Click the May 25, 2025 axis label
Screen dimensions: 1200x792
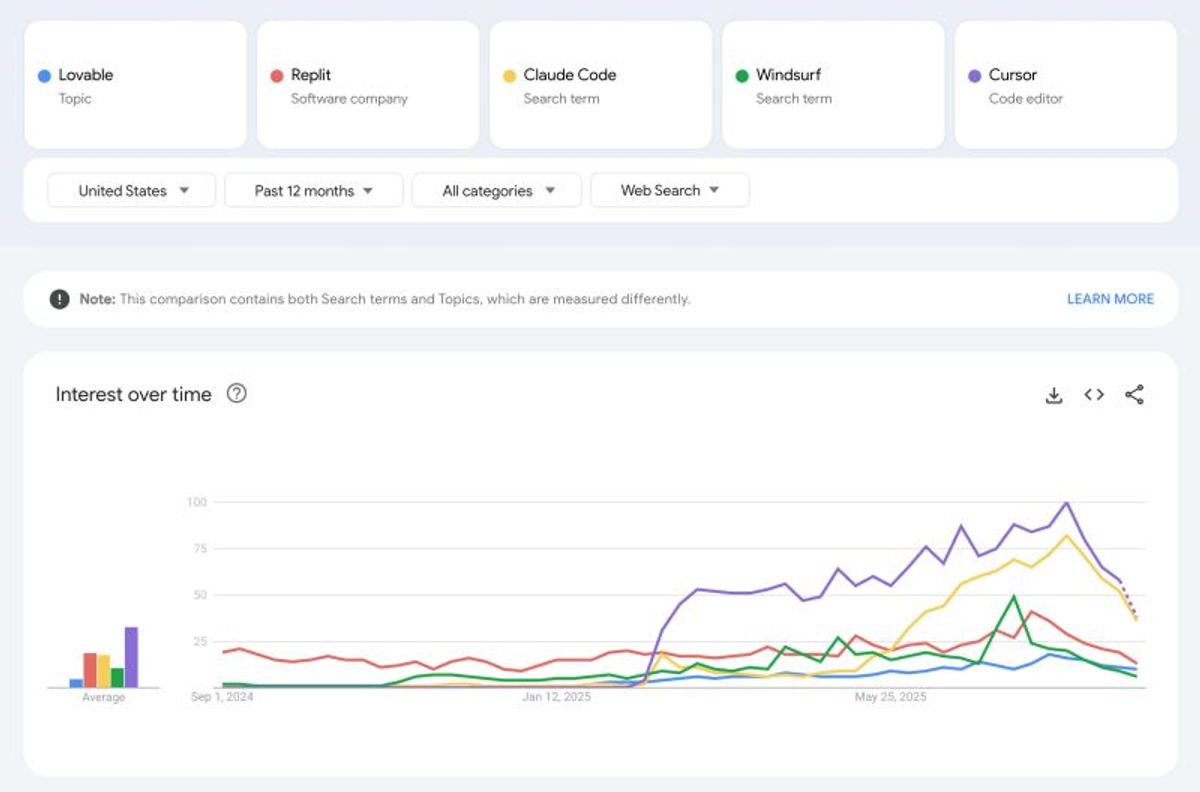coord(890,697)
